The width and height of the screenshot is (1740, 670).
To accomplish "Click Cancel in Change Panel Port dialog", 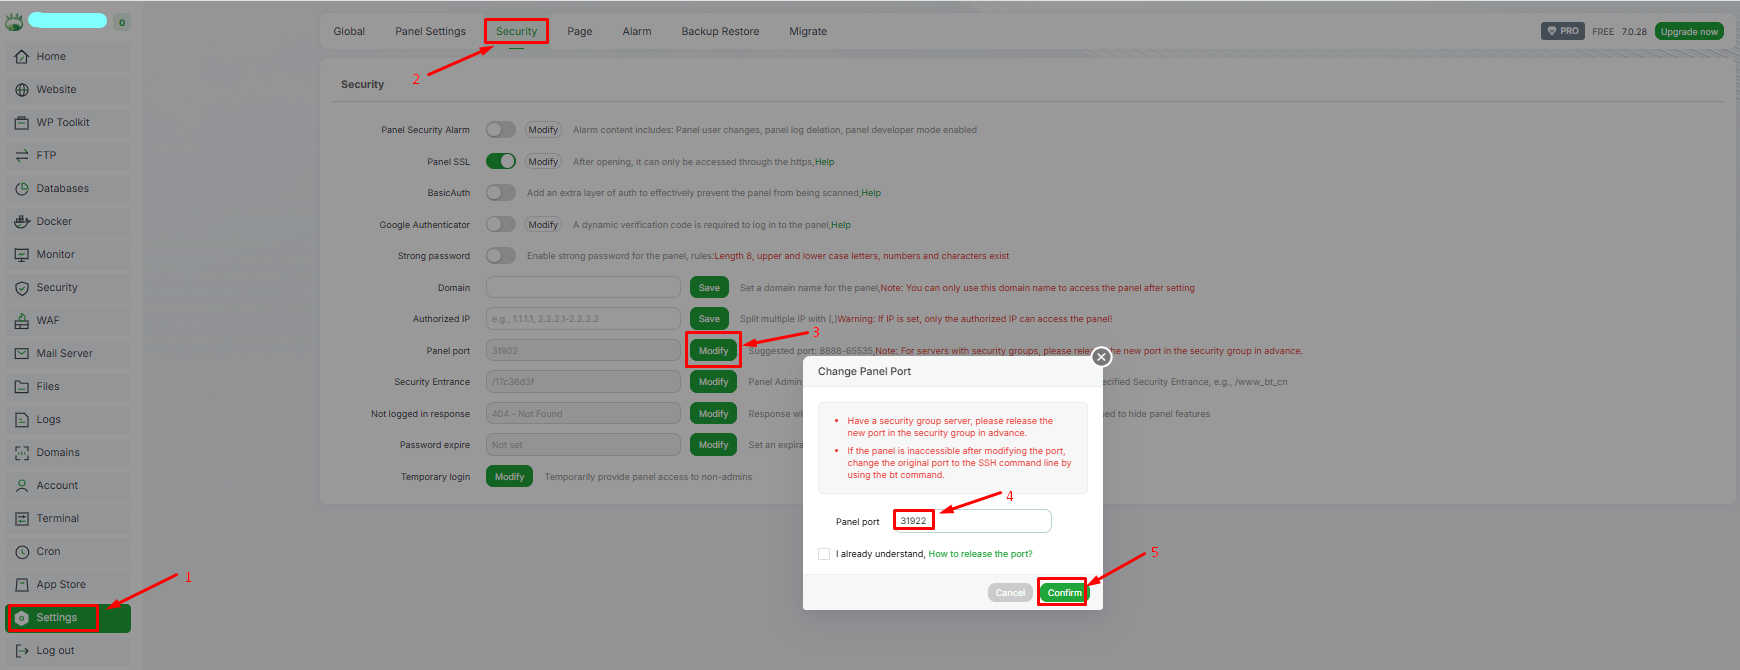I will coord(1010,593).
